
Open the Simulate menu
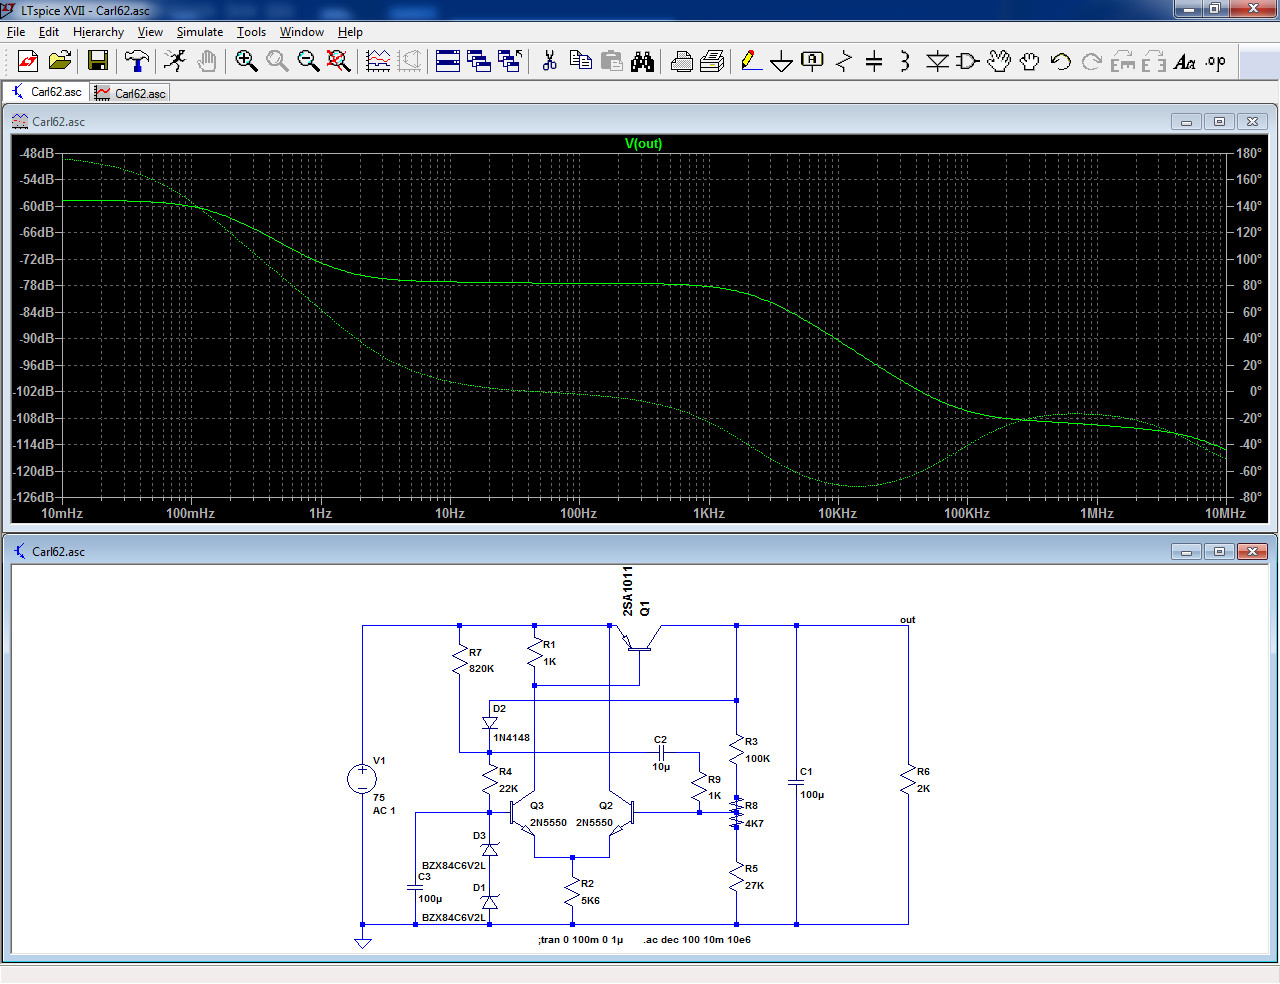200,32
